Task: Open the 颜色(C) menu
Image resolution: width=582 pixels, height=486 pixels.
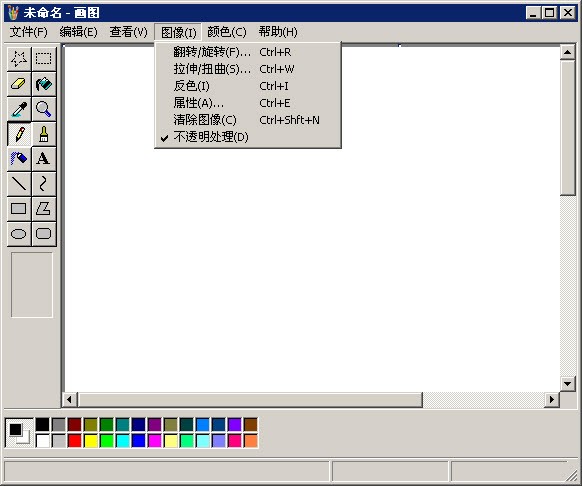Action: coord(226,32)
